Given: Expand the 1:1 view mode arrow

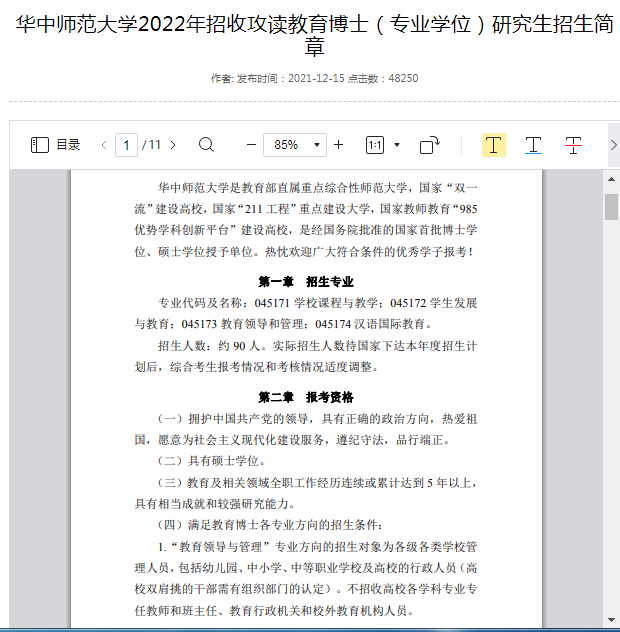Looking at the screenshot, I should (x=397, y=145).
